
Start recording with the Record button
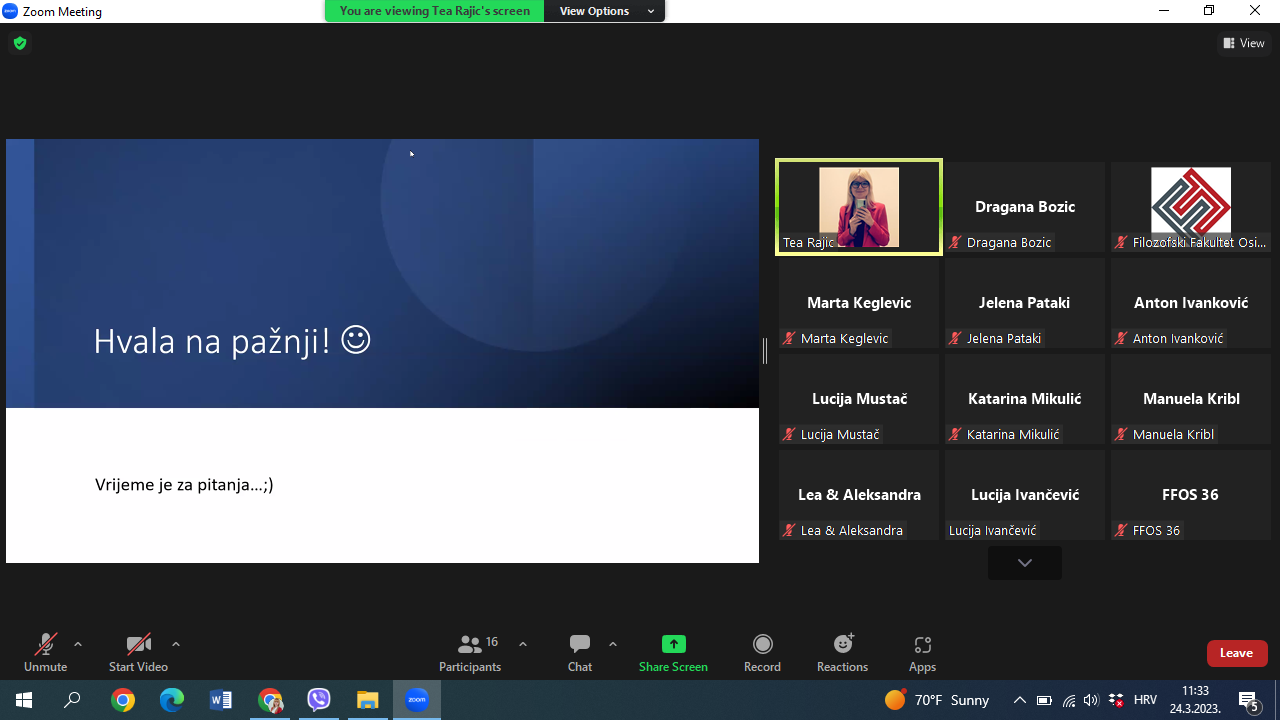762,653
